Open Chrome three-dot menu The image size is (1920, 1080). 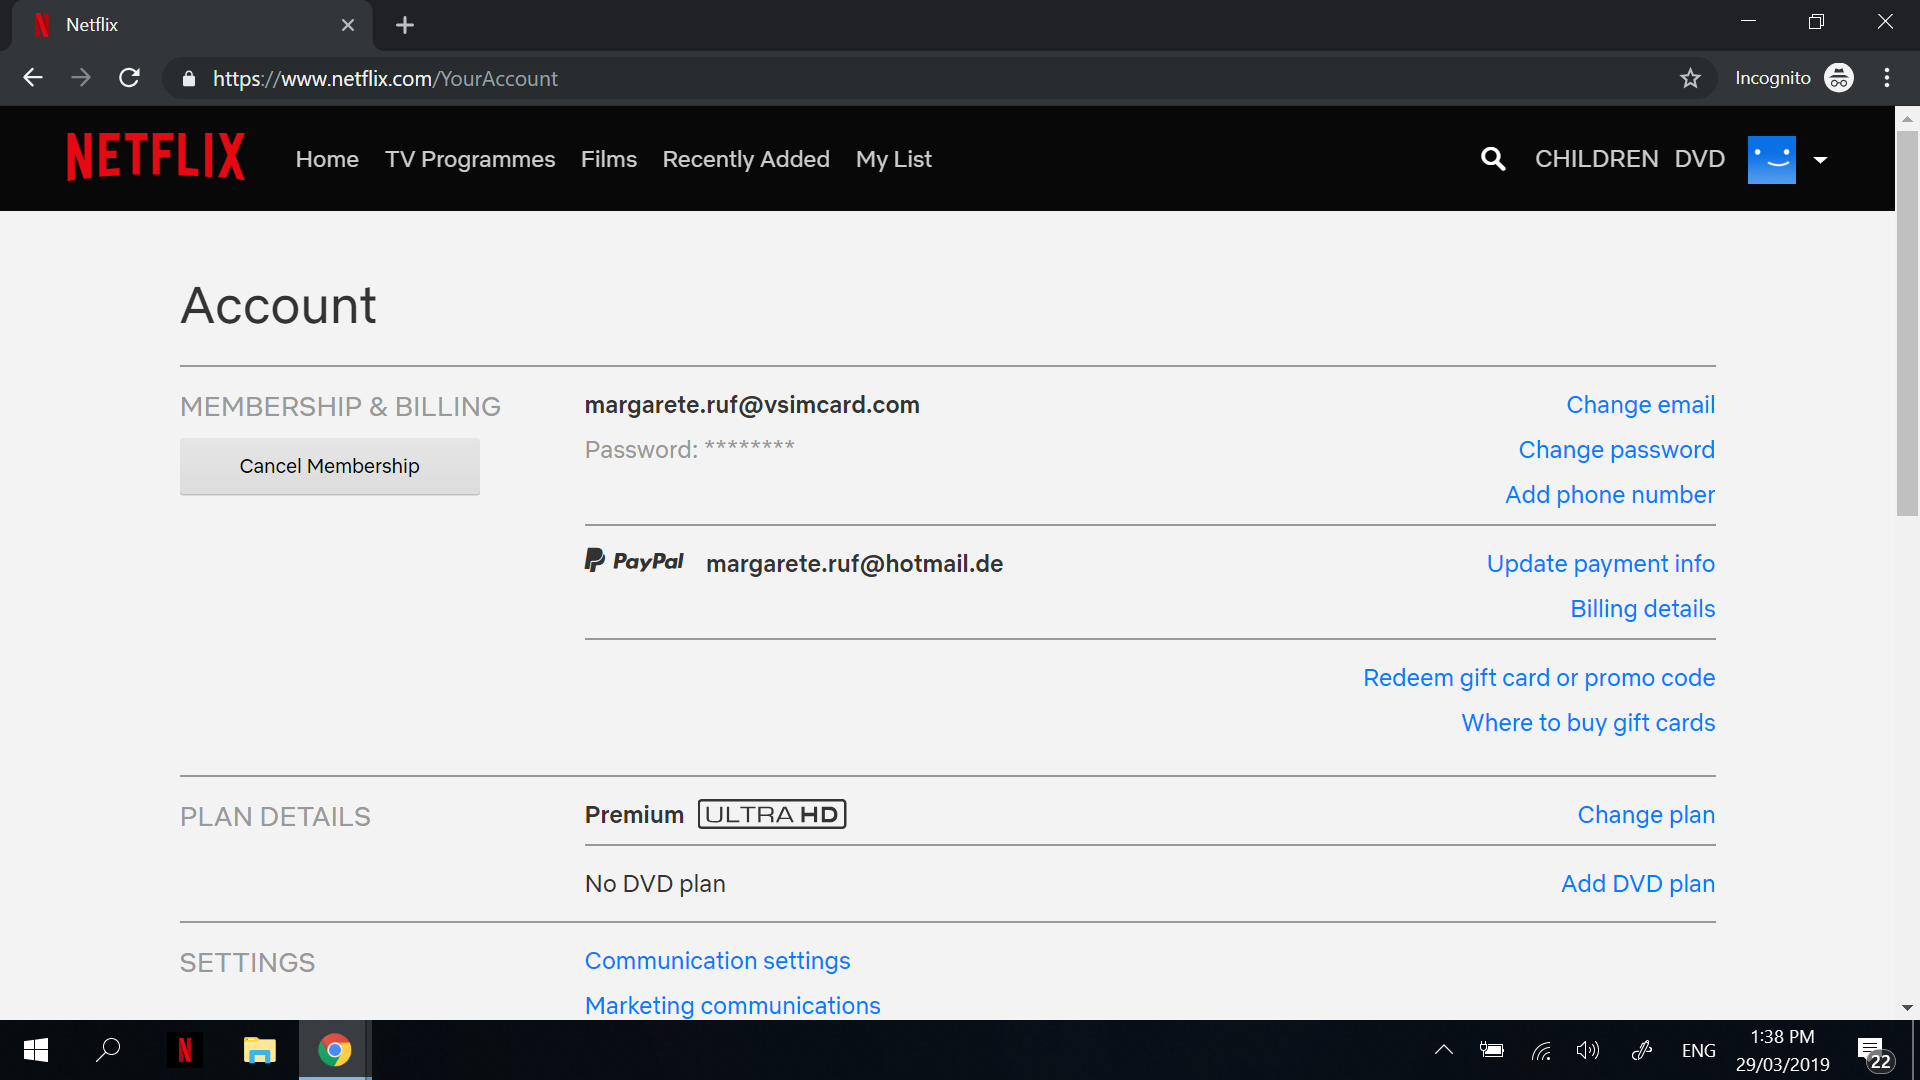[x=1886, y=78]
